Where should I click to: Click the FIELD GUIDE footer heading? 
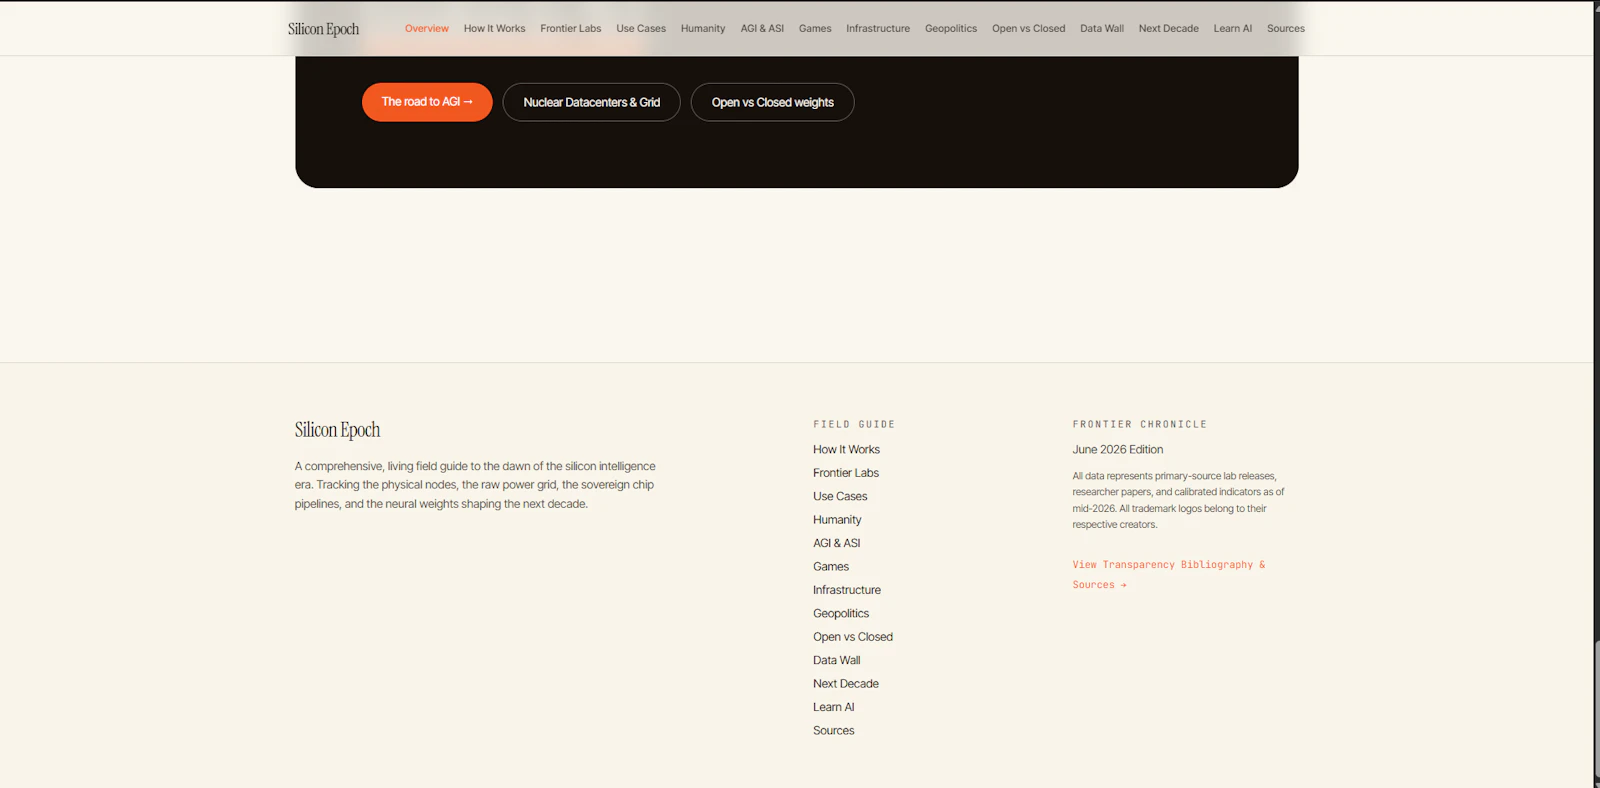[854, 424]
